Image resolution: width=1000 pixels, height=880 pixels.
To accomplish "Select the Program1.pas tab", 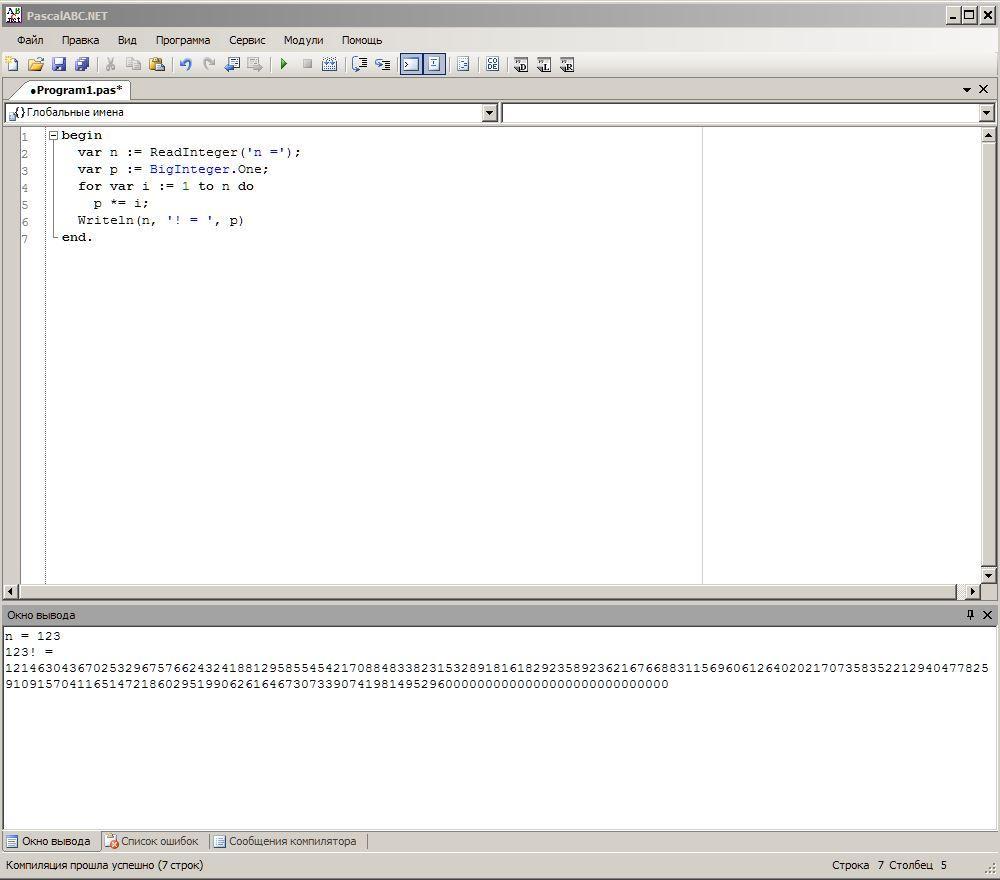I will (75, 90).
